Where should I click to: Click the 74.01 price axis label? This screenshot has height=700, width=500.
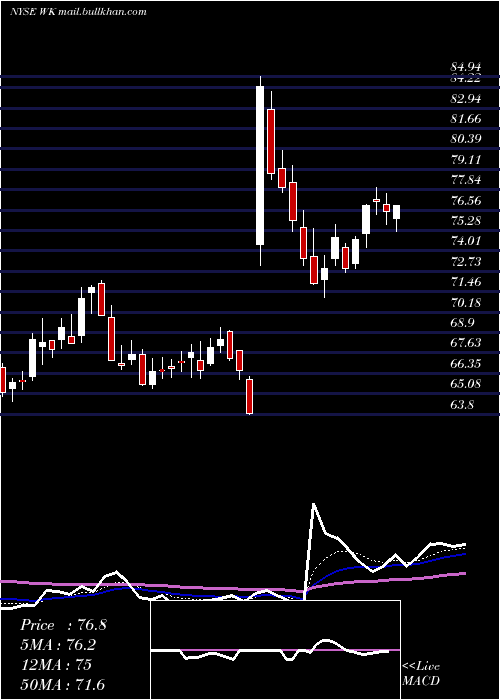point(466,241)
